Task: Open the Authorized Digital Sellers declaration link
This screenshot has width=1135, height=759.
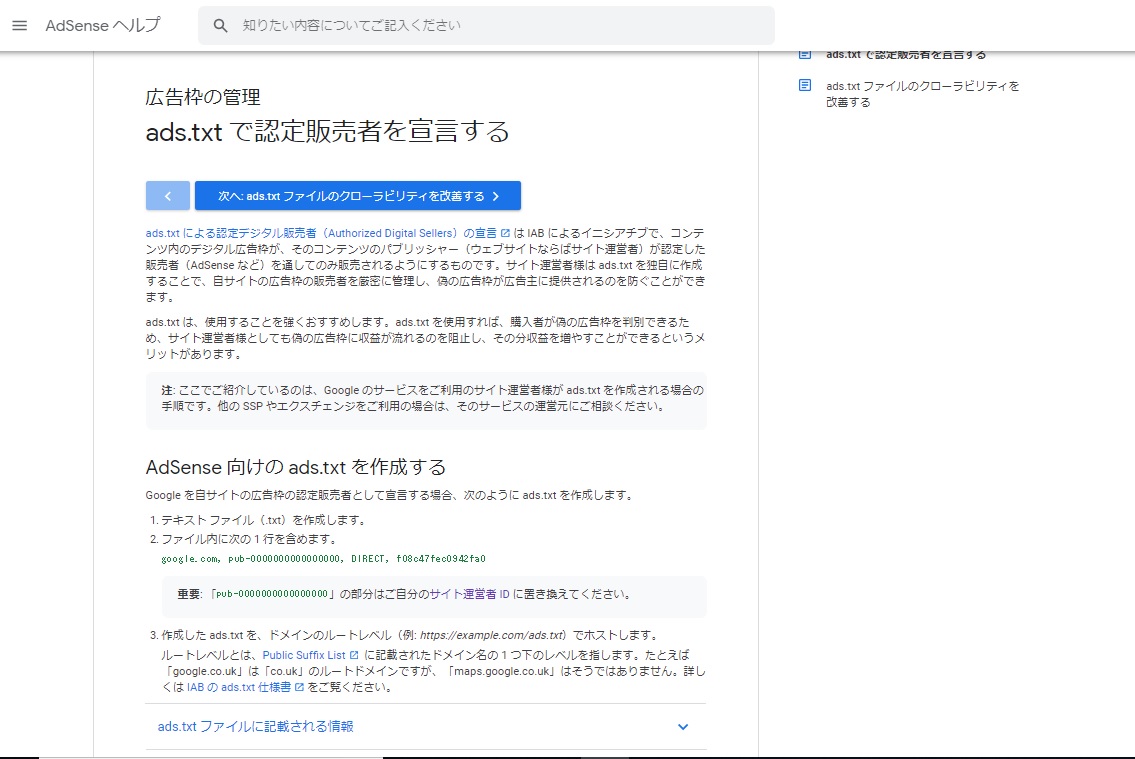Action: [x=321, y=233]
